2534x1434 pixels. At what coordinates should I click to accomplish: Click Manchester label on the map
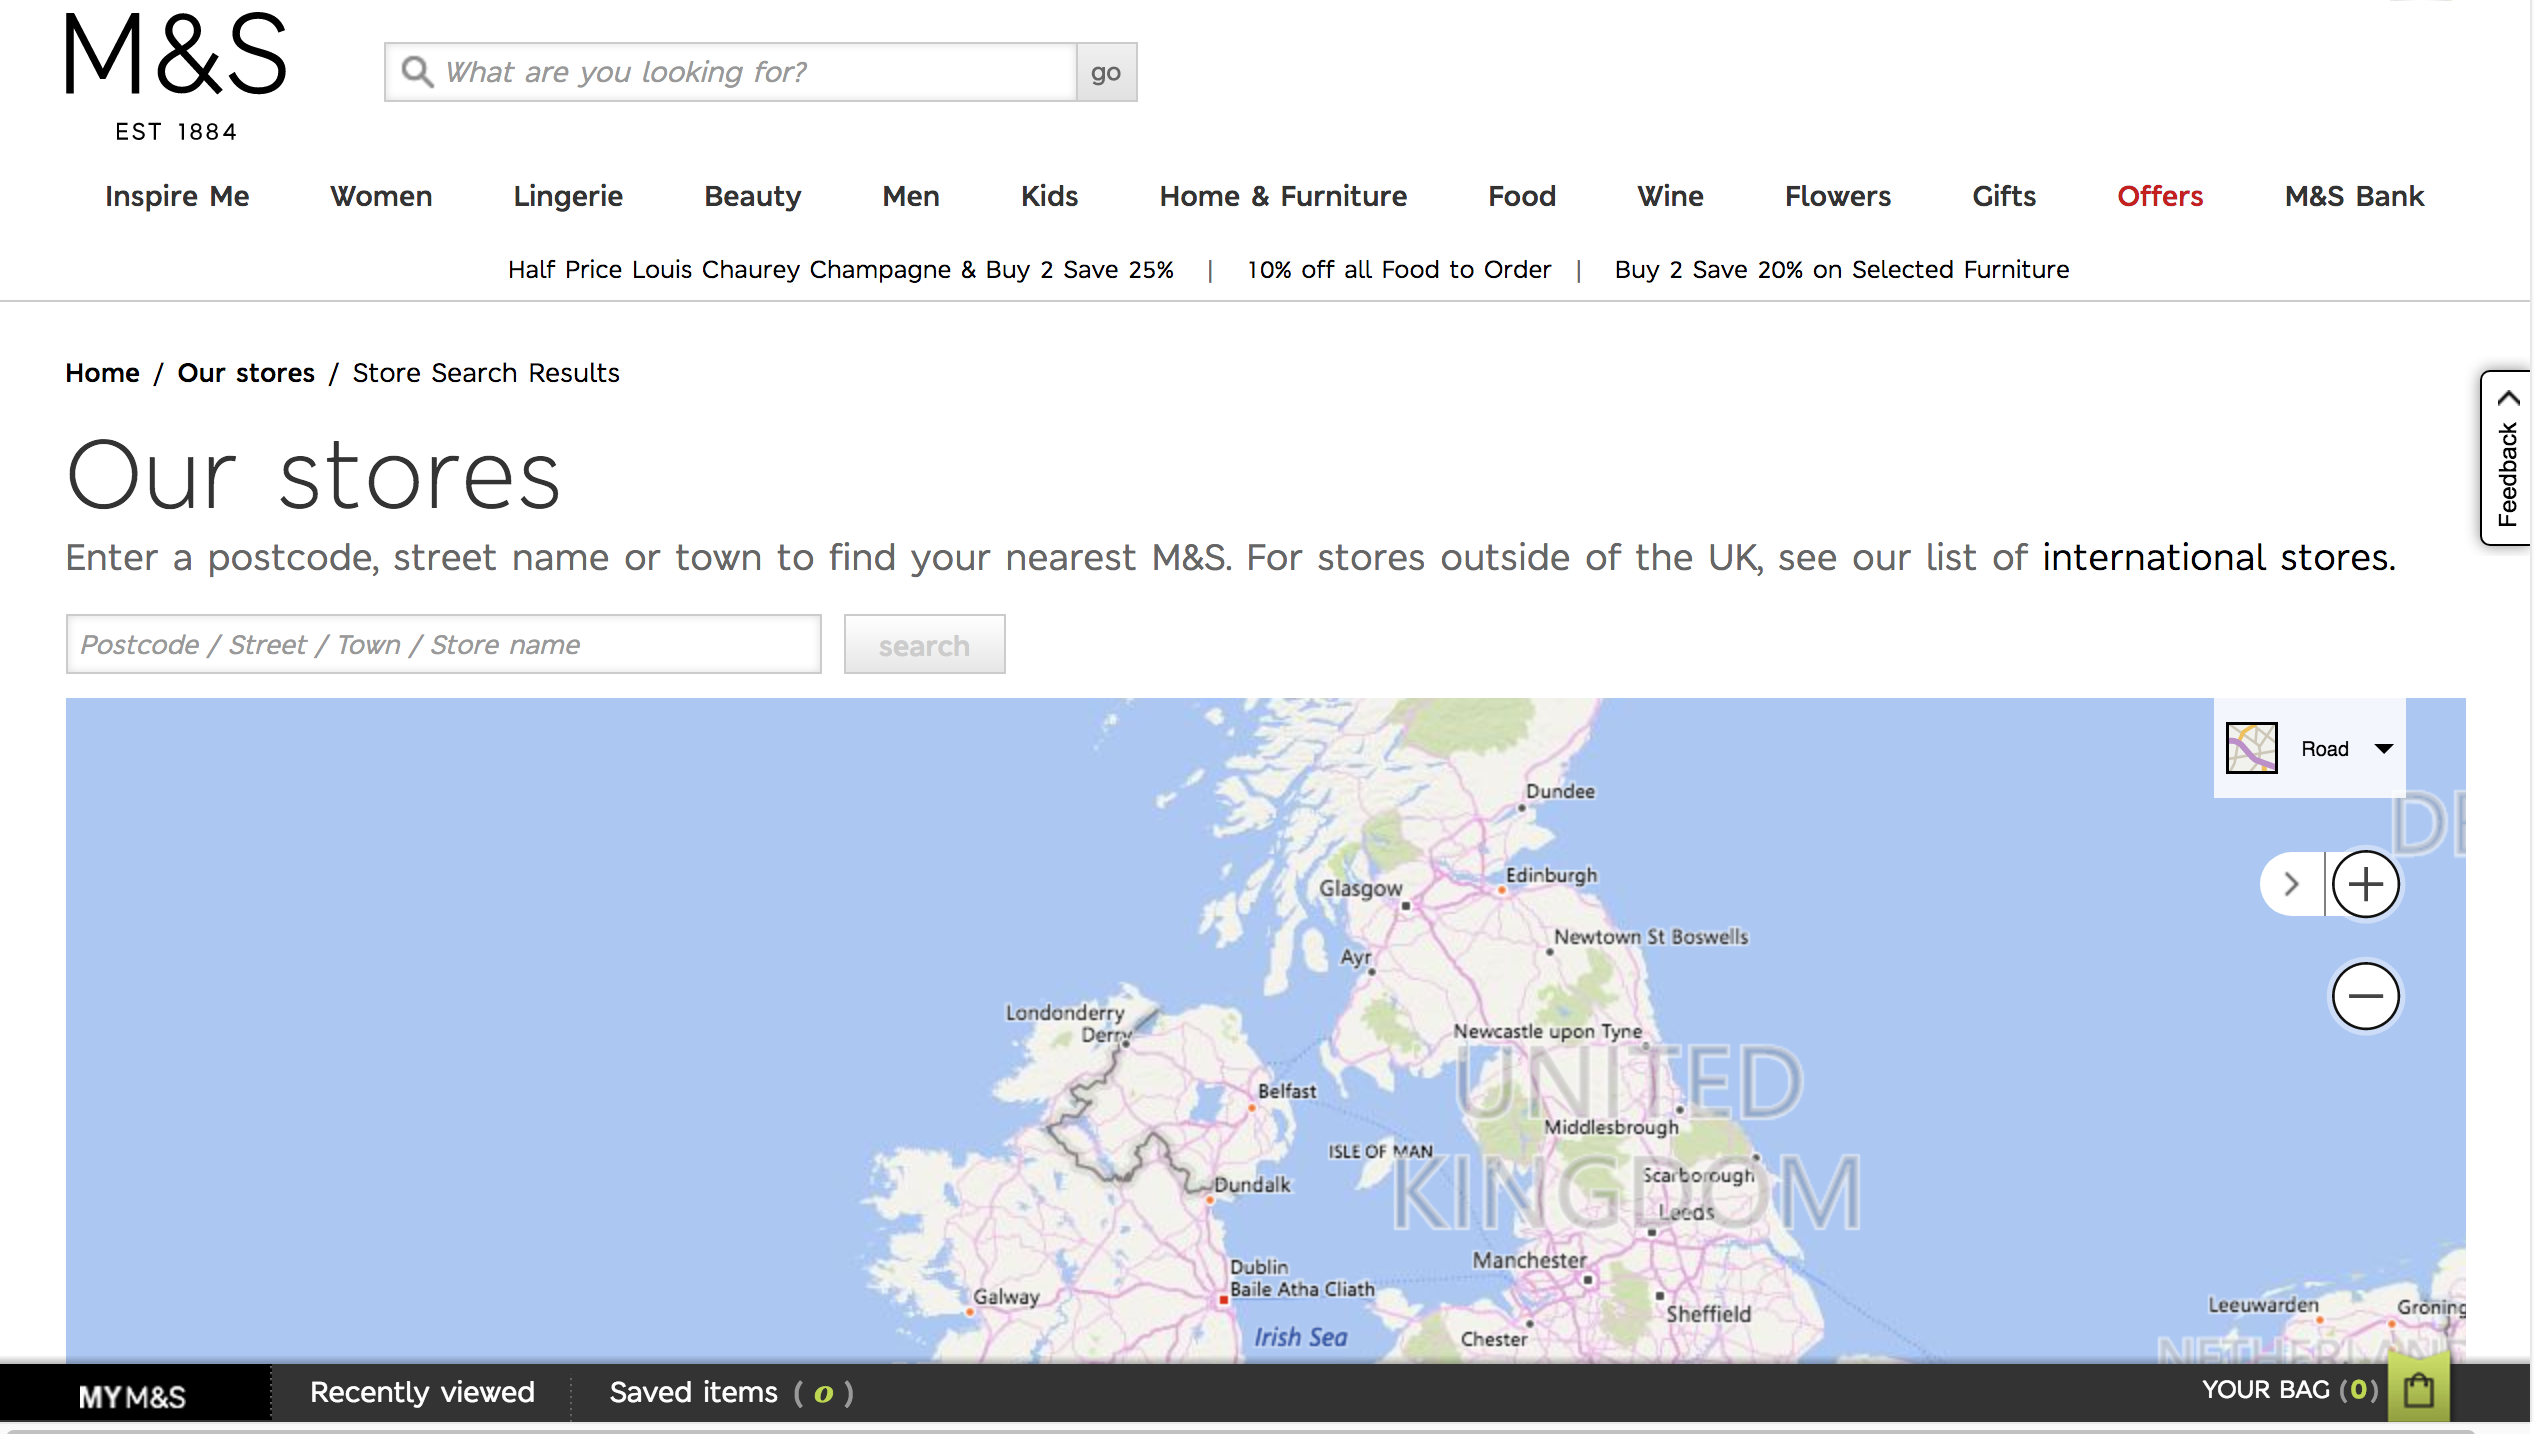point(1529,1260)
